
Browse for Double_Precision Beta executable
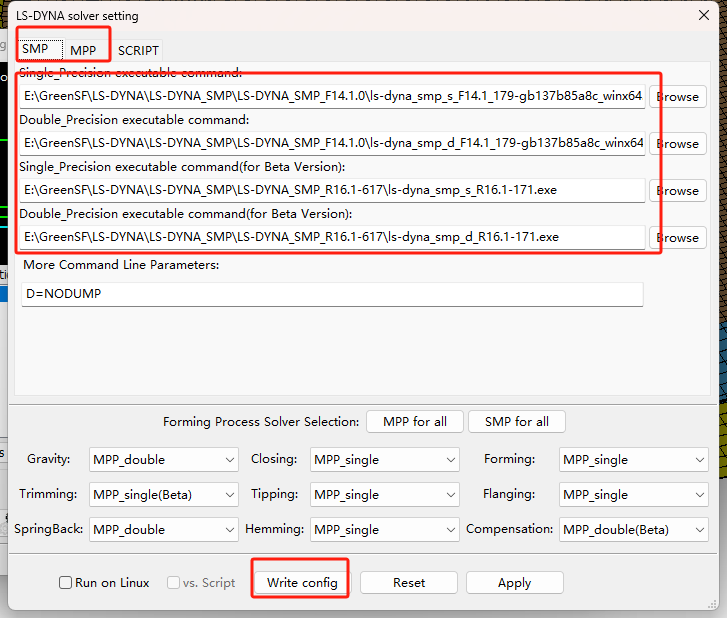[x=677, y=238]
